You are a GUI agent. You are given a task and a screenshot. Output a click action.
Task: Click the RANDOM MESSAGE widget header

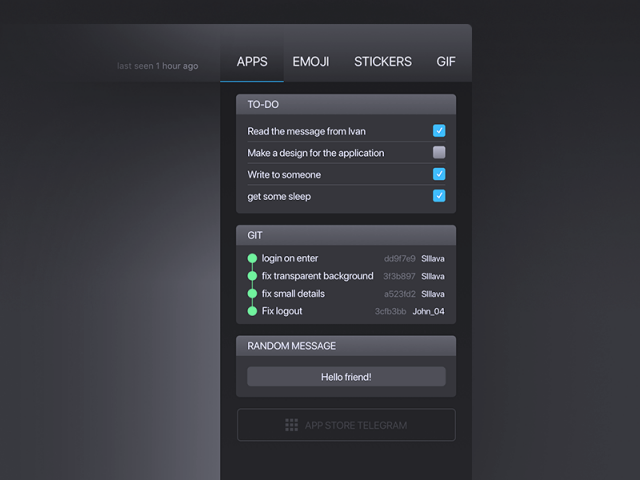[x=346, y=346]
